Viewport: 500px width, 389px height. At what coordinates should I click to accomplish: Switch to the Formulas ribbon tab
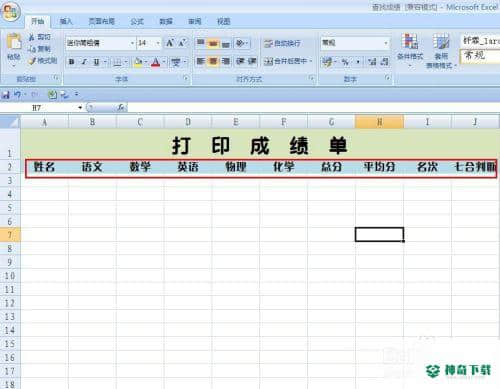137,21
